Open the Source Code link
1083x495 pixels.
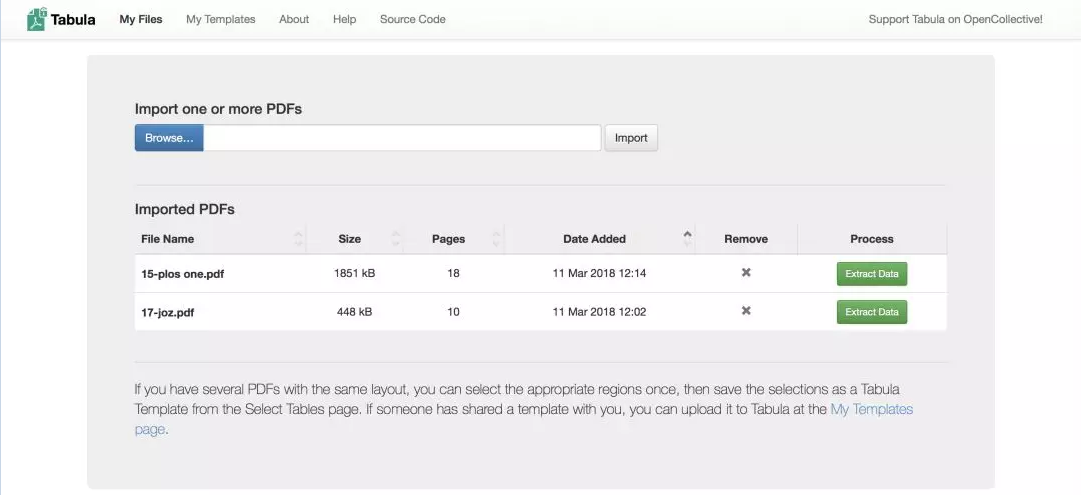point(412,19)
